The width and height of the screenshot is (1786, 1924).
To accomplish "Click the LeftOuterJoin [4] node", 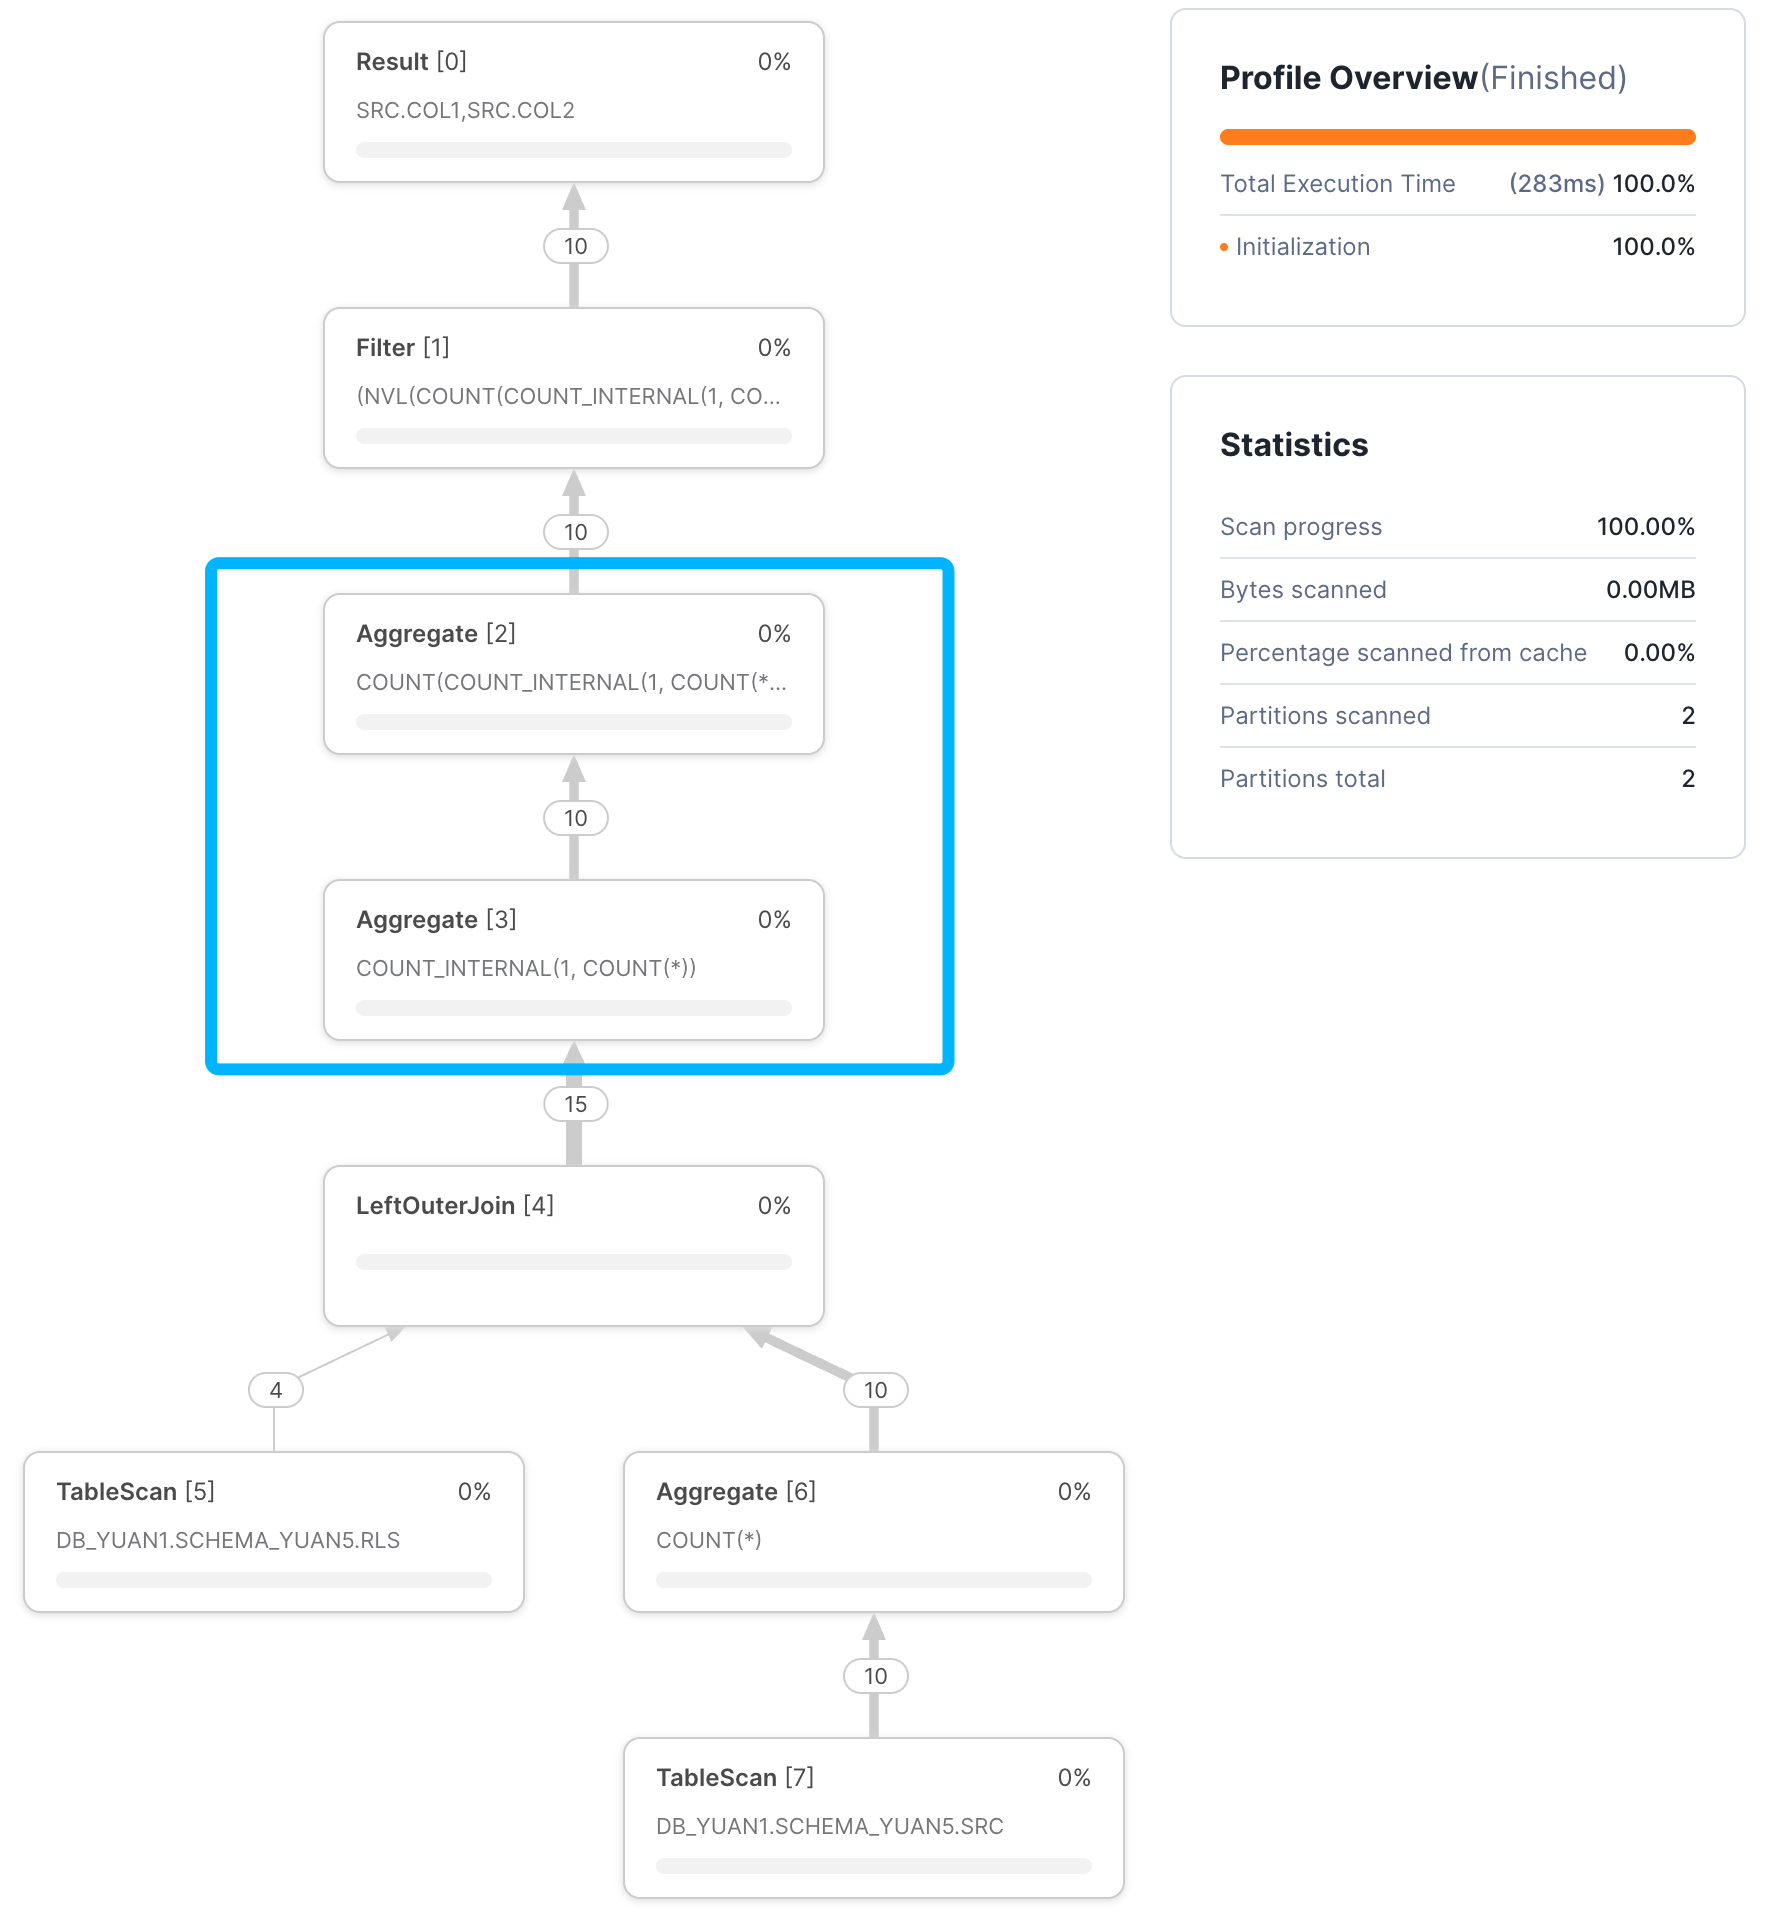I will point(573,1246).
